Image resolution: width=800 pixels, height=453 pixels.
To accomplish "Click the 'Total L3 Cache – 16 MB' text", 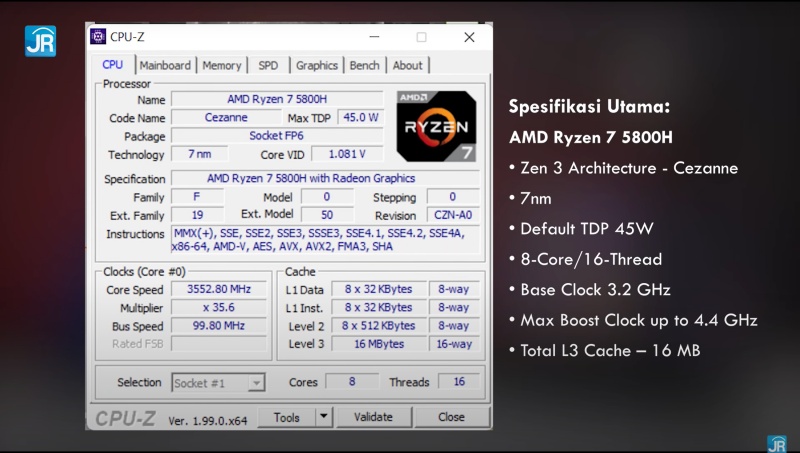I will (610, 350).
